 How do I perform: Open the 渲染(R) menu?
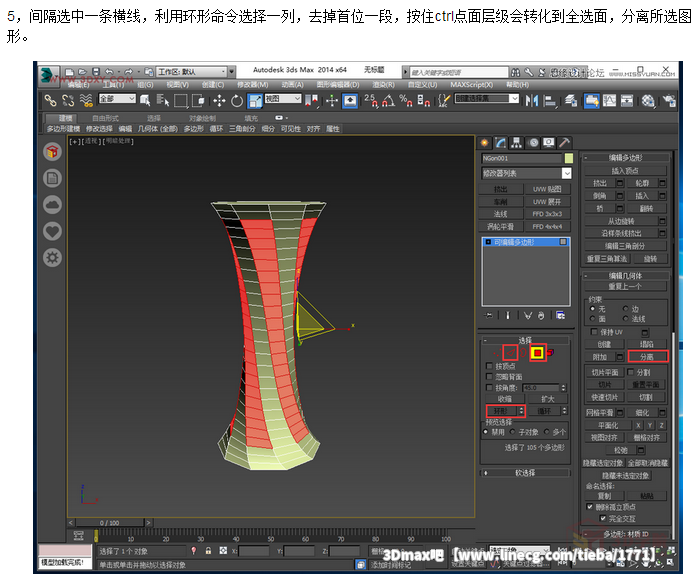[383, 85]
